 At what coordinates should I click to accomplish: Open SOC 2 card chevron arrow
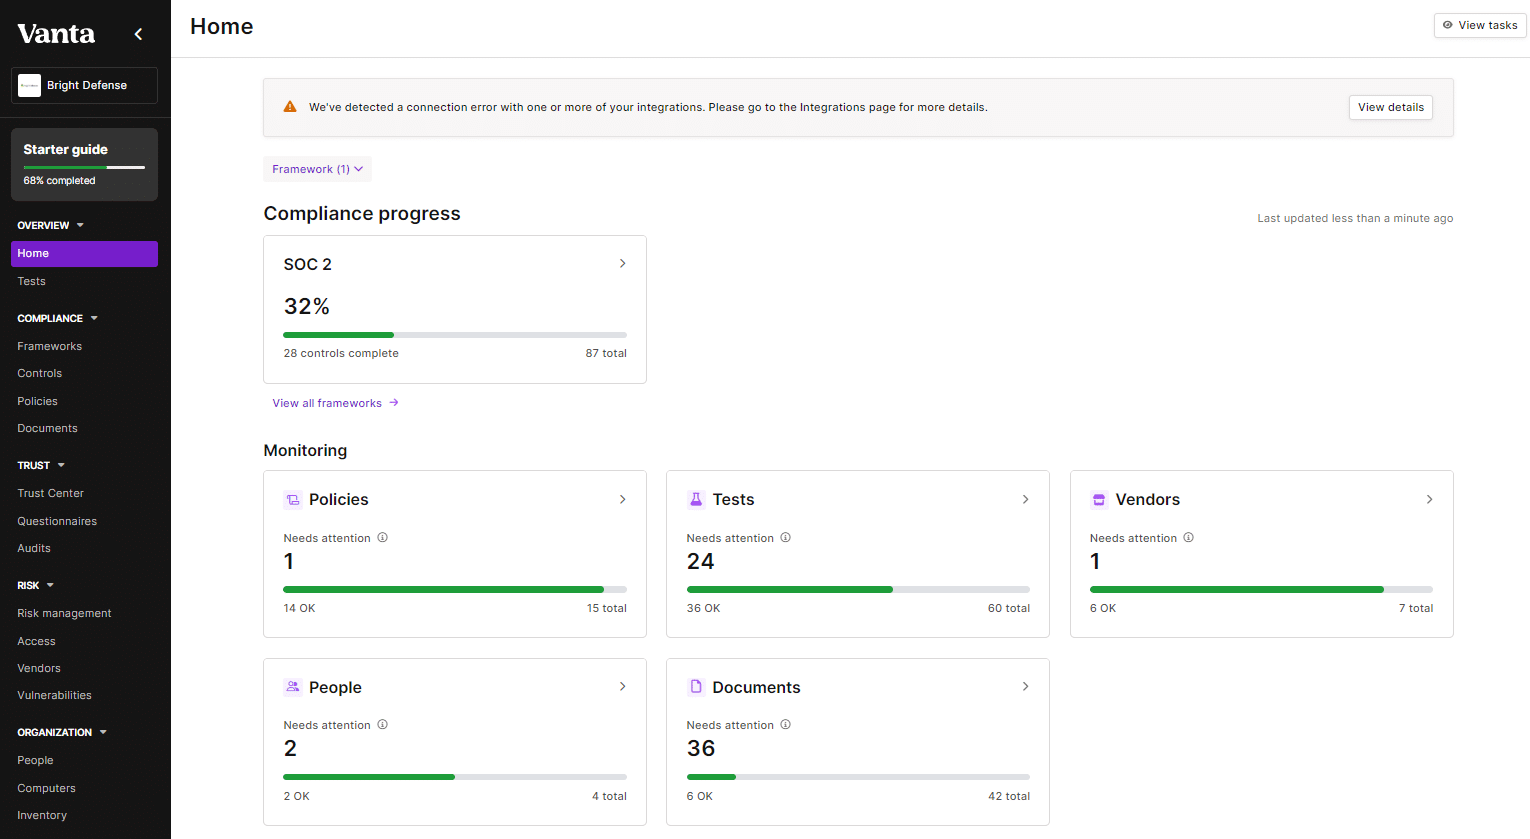pyautogui.click(x=622, y=264)
